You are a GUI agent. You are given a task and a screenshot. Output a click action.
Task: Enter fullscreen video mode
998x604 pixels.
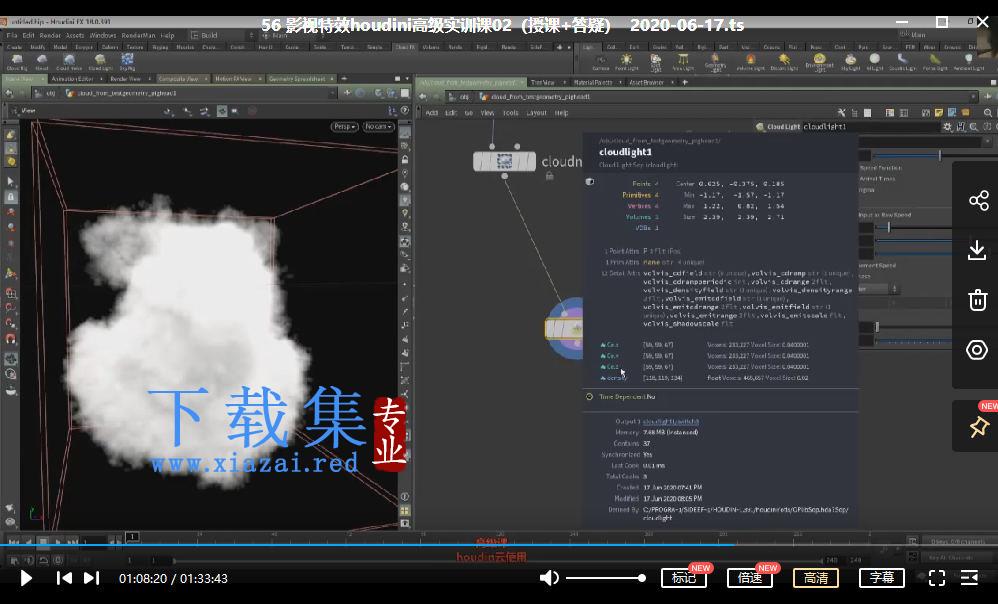coord(936,578)
